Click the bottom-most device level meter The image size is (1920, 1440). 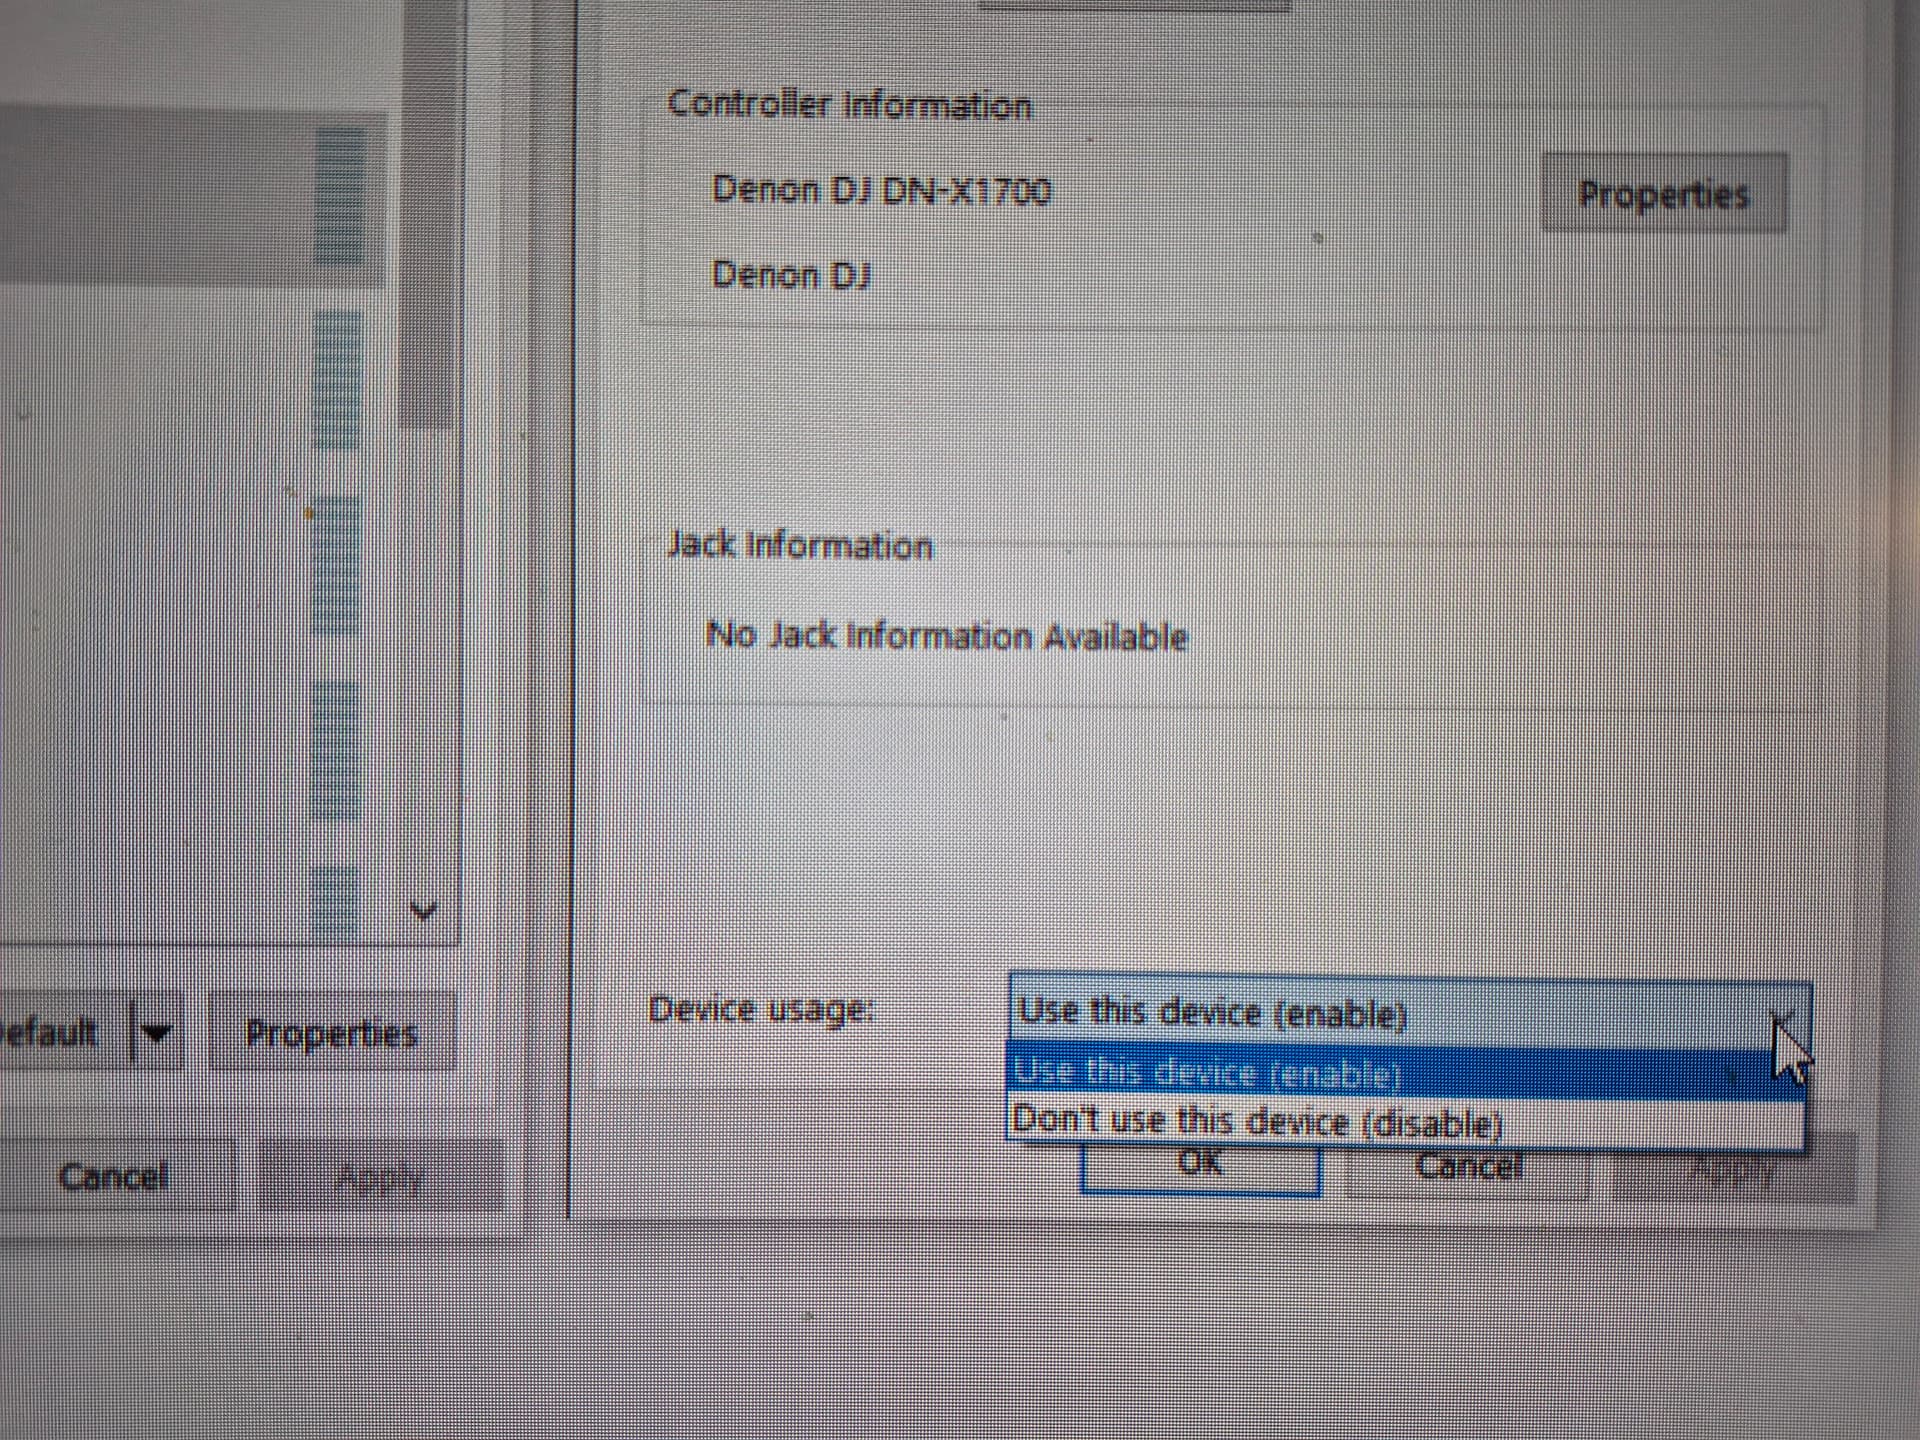click(336, 905)
